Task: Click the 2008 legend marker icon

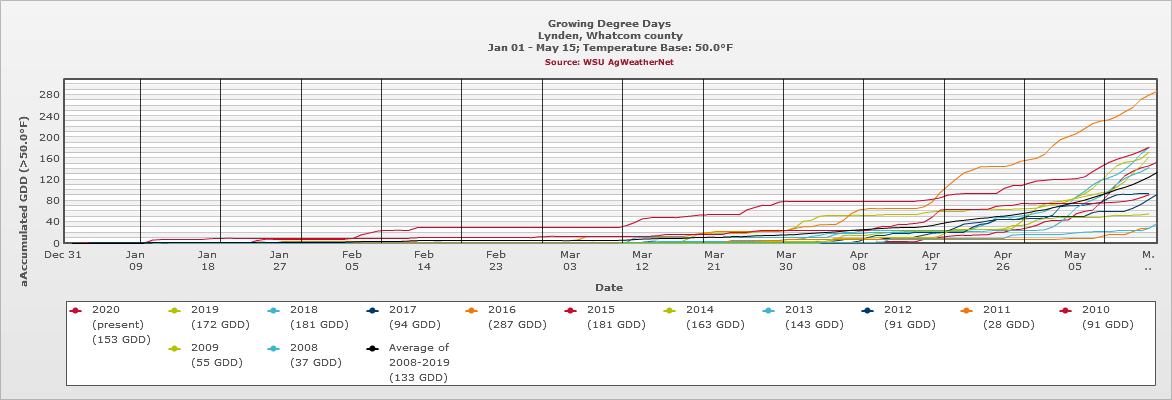Action: click(x=274, y=348)
